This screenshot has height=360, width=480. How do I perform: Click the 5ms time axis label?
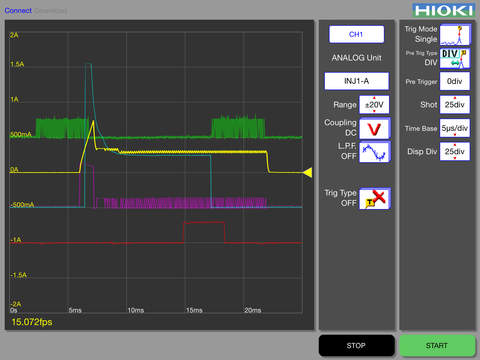75,310
